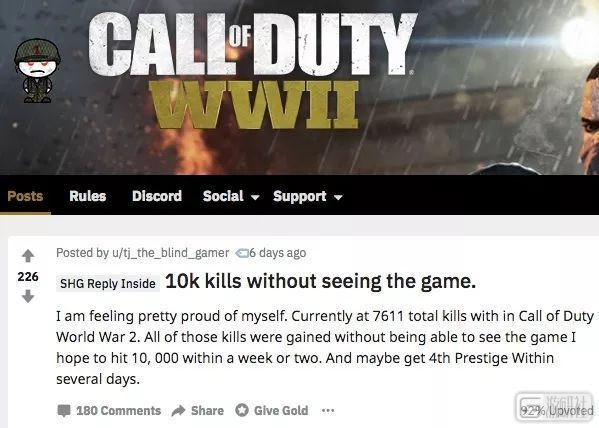The width and height of the screenshot is (599, 428).
Task: Switch to the Posts tab
Action: click(25, 196)
